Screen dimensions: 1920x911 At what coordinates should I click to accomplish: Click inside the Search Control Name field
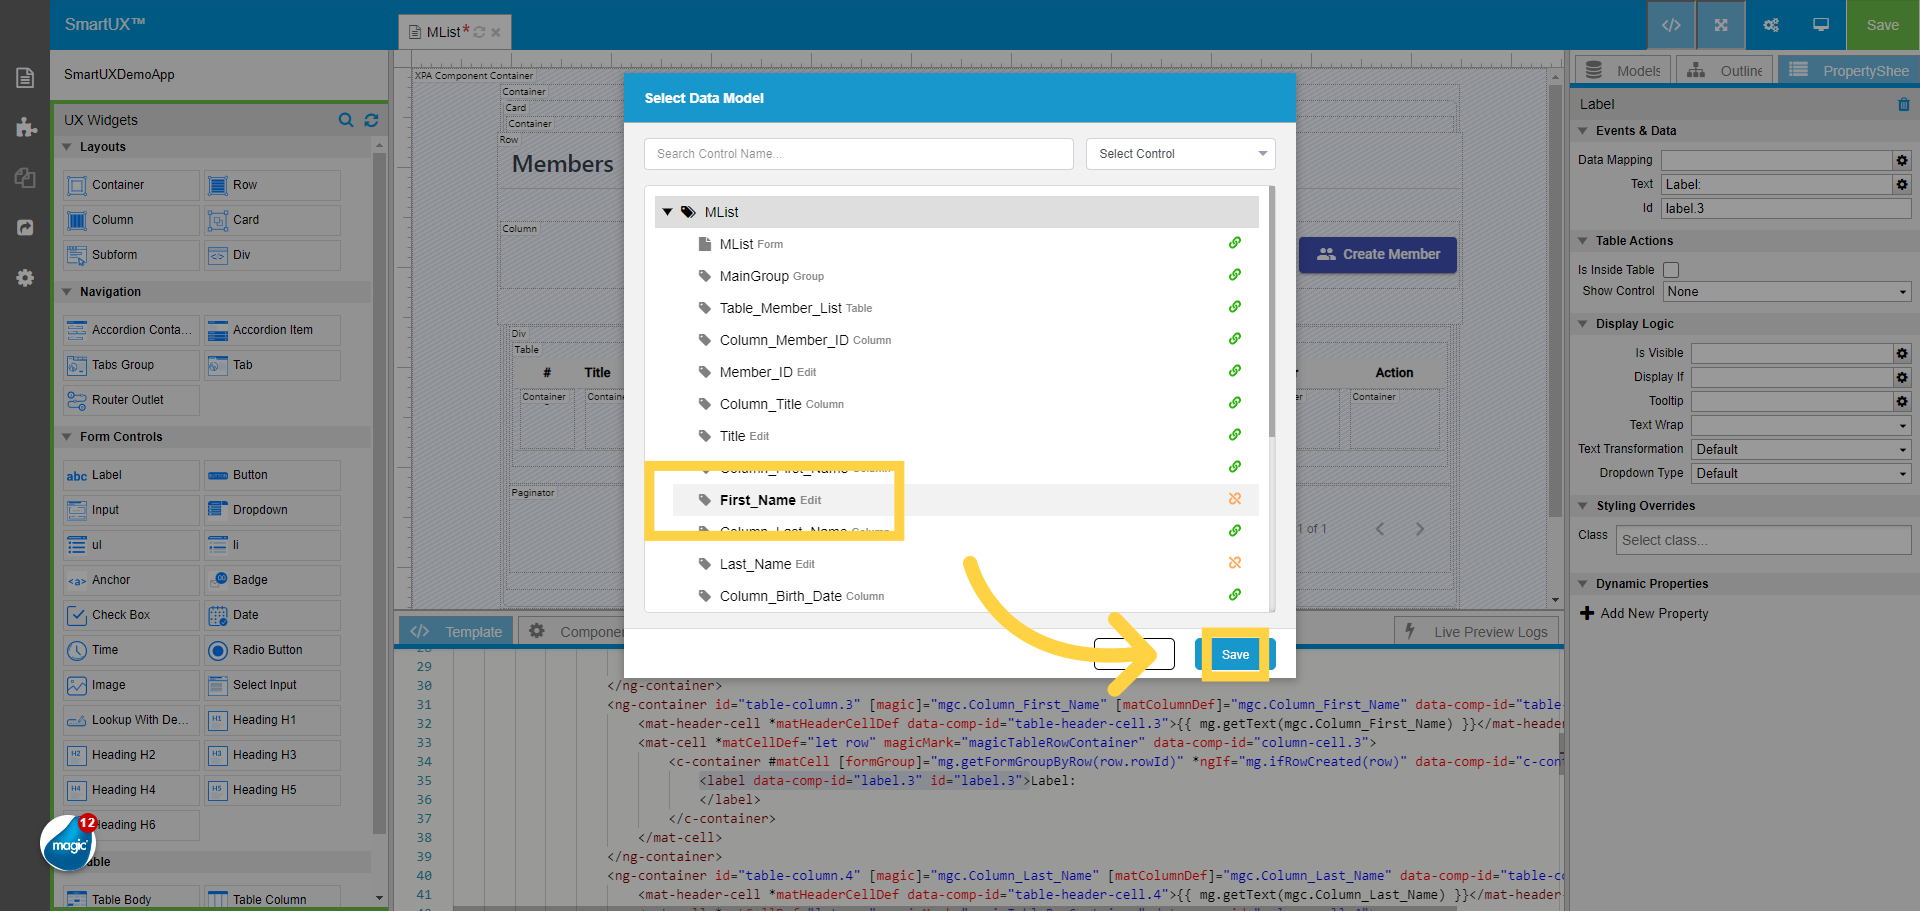[x=858, y=153]
